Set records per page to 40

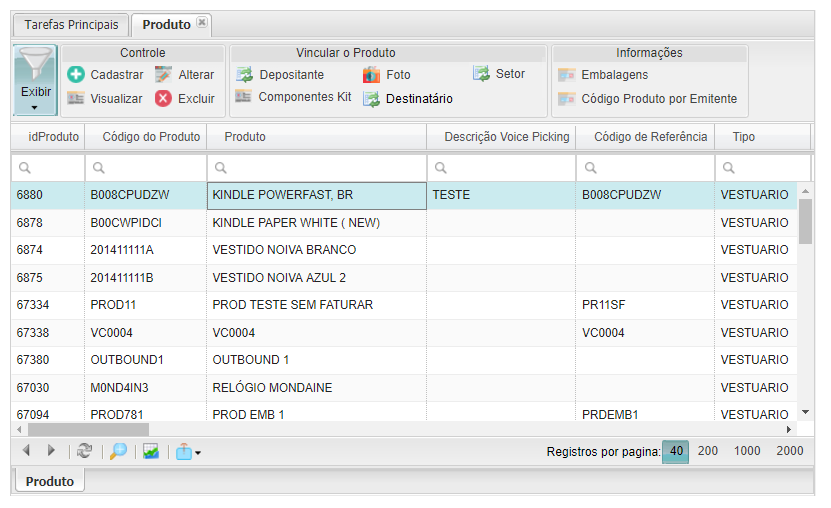(x=676, y=451)
